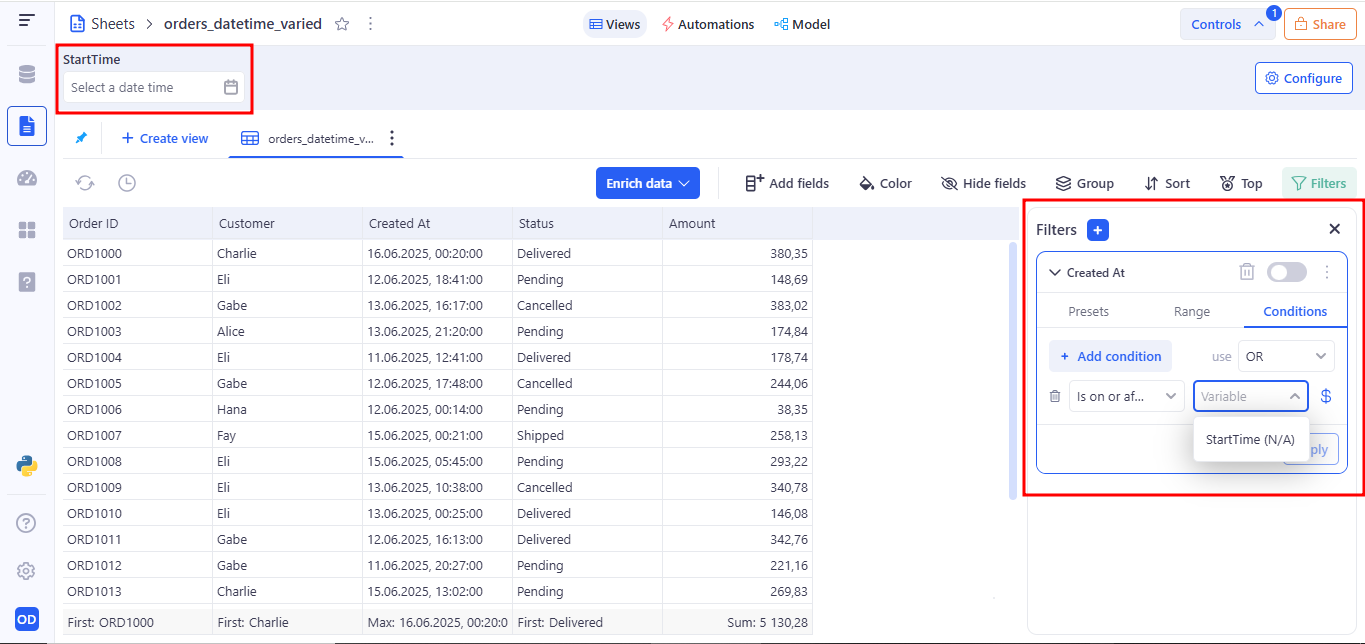Open the OR logic operator dropdown
Image resolution: width=1365 pixels, height=644 pixels.
point(1286,356)
